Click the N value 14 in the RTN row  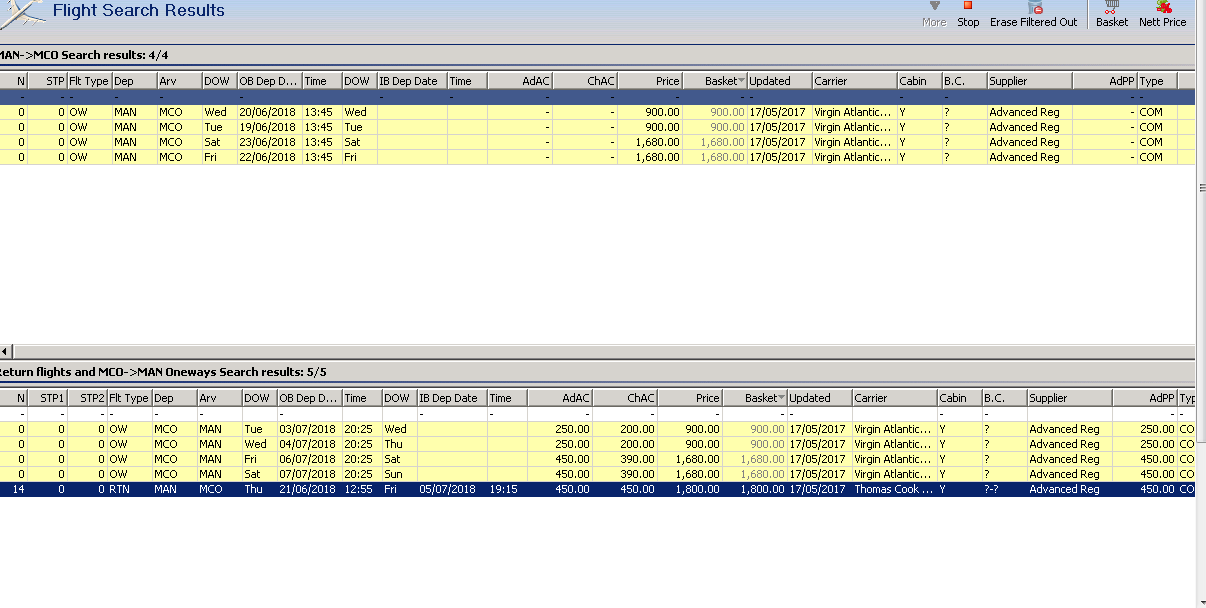click(x=14, y=489)
